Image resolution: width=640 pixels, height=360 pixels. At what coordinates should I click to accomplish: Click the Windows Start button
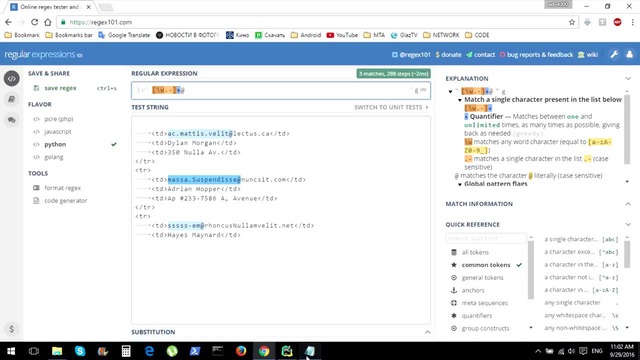tap(11, 351)
